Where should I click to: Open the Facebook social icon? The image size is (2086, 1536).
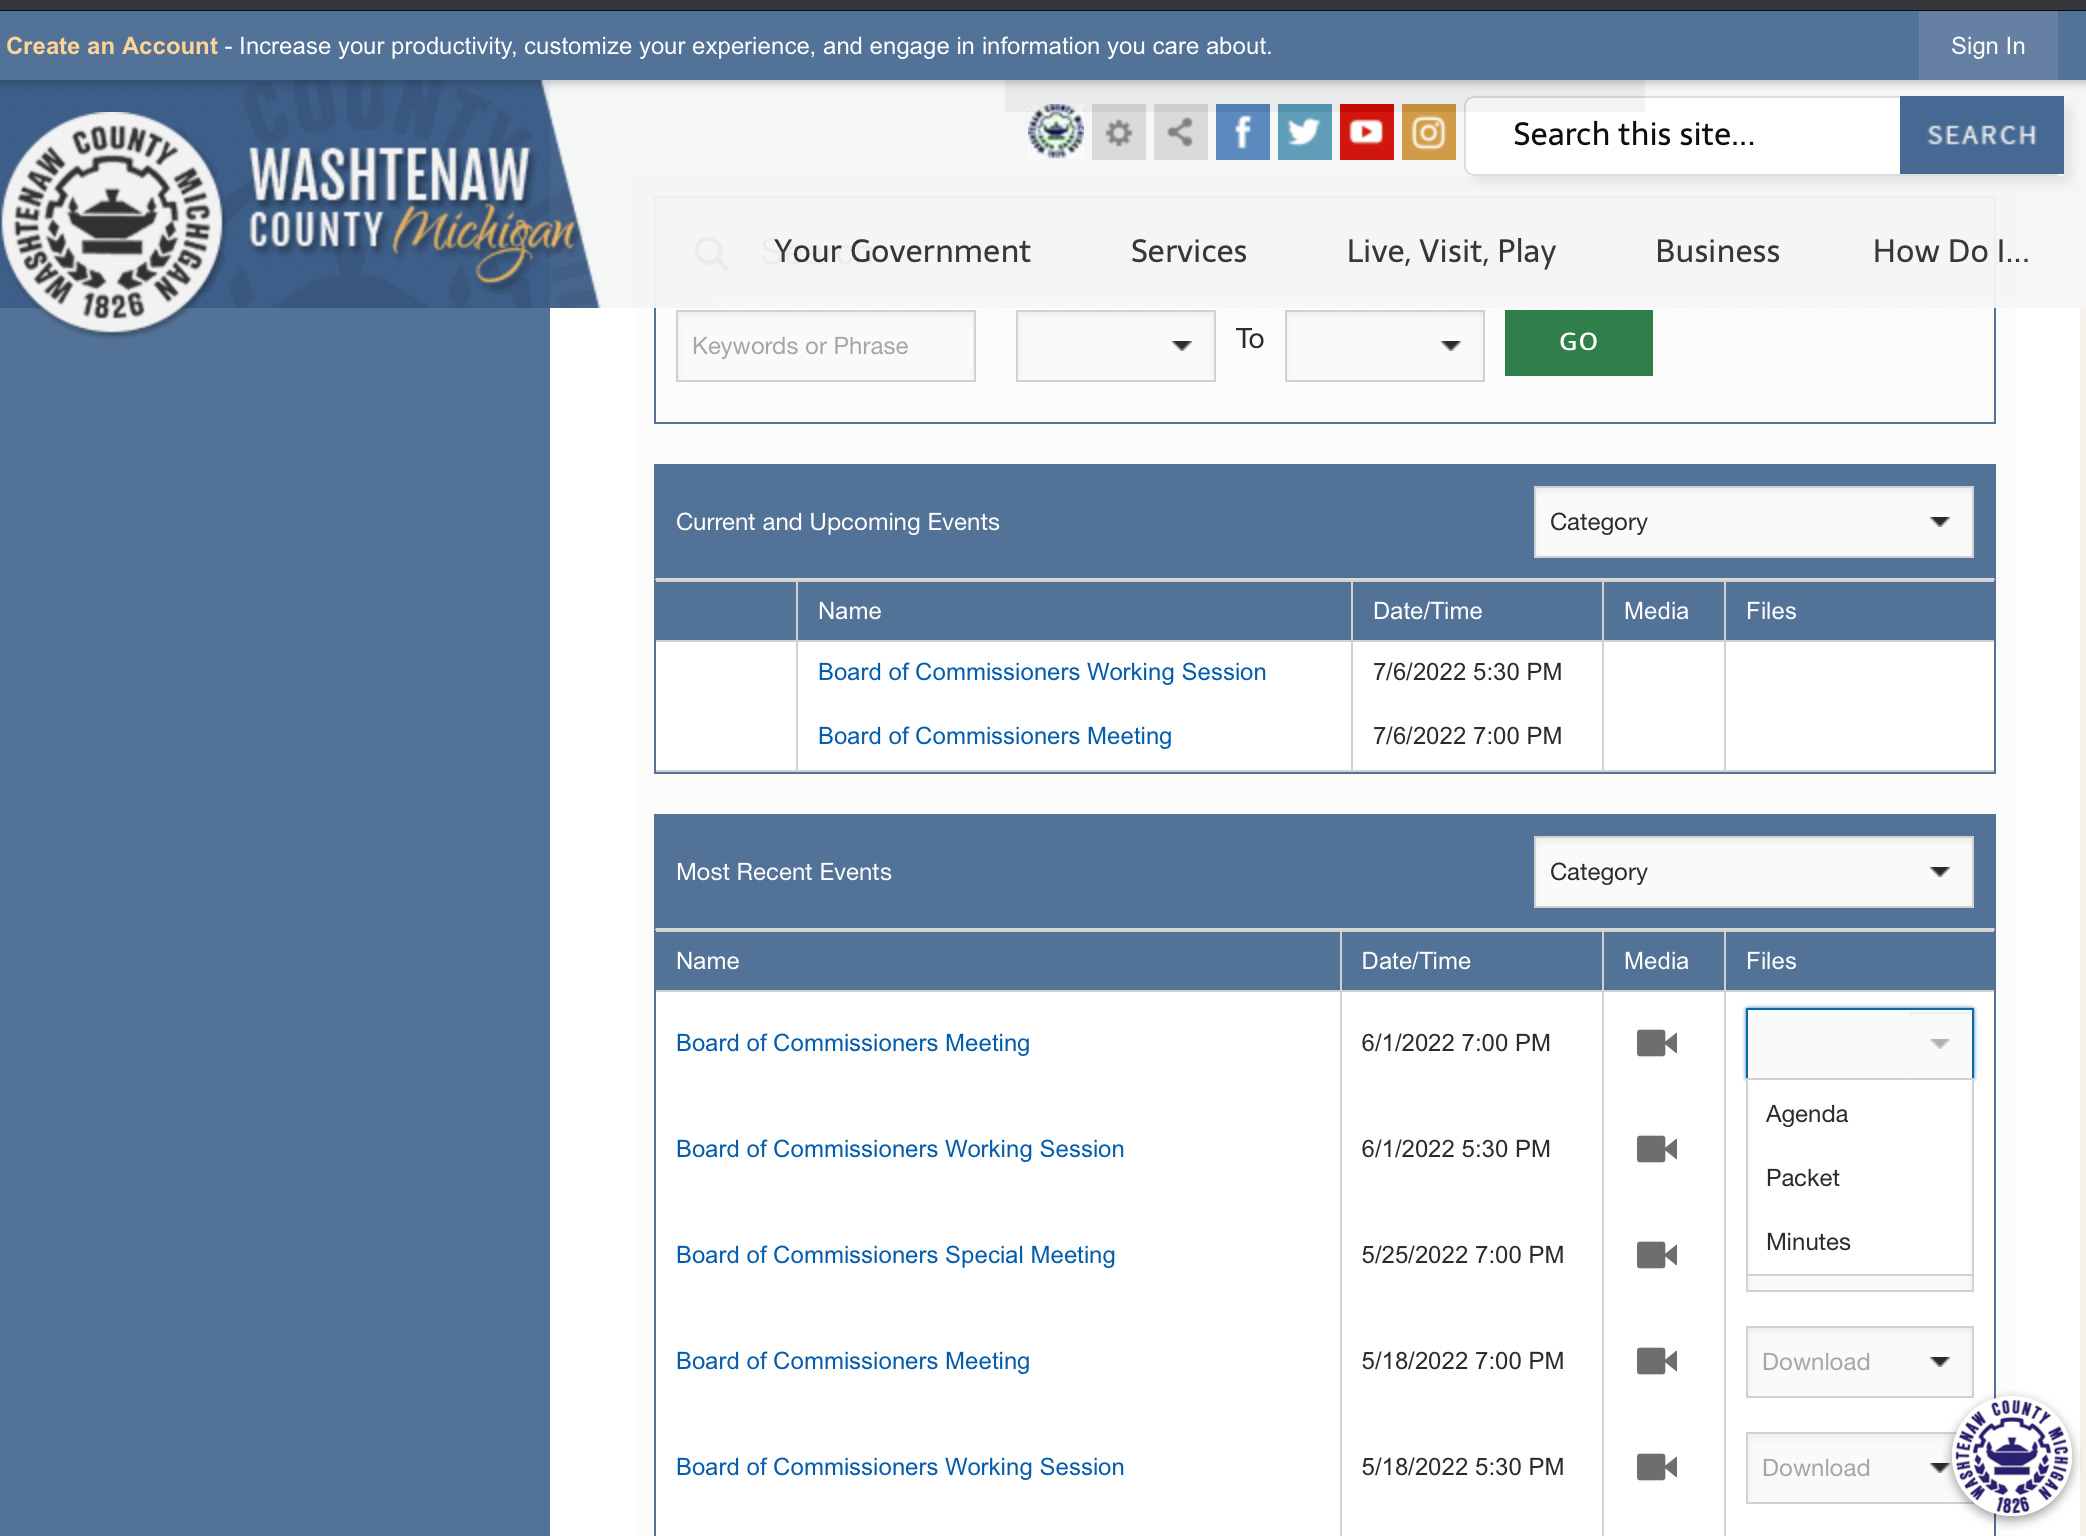(1242, 132)
